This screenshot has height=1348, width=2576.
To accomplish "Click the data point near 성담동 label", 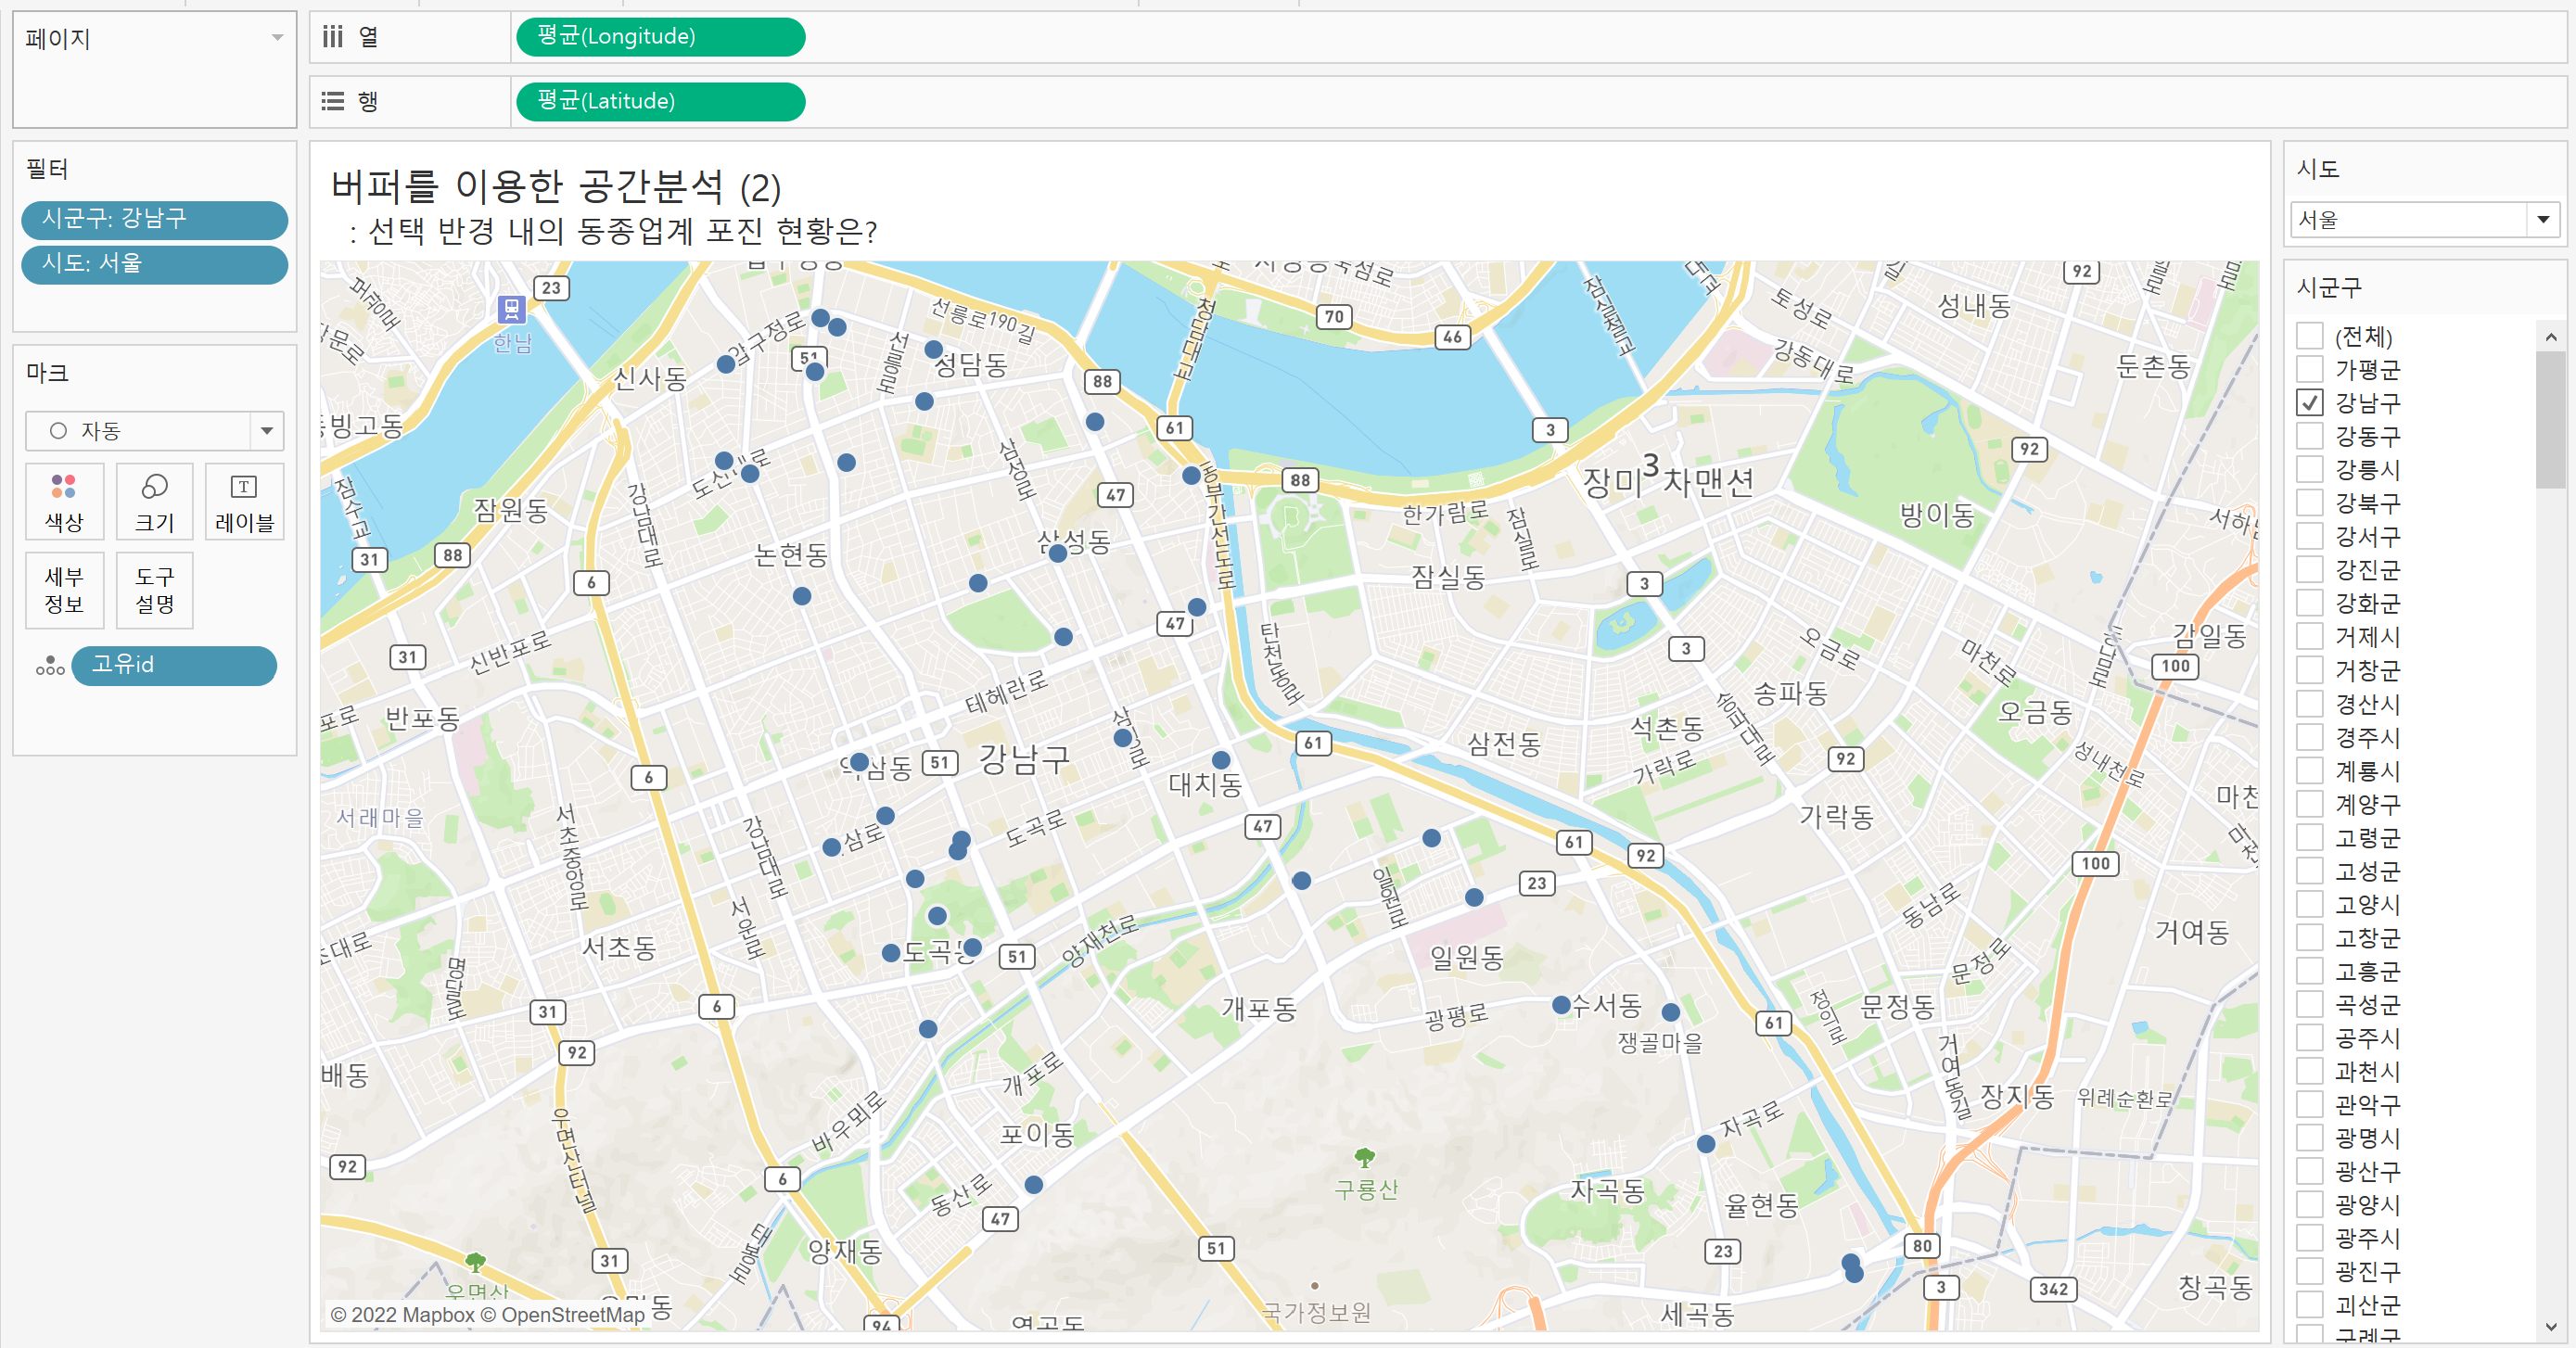I will point(933,349).
